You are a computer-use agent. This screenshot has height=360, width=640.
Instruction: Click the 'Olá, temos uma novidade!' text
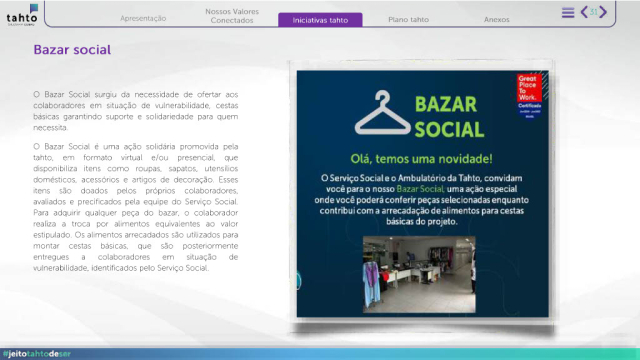(x=421, y=159)
